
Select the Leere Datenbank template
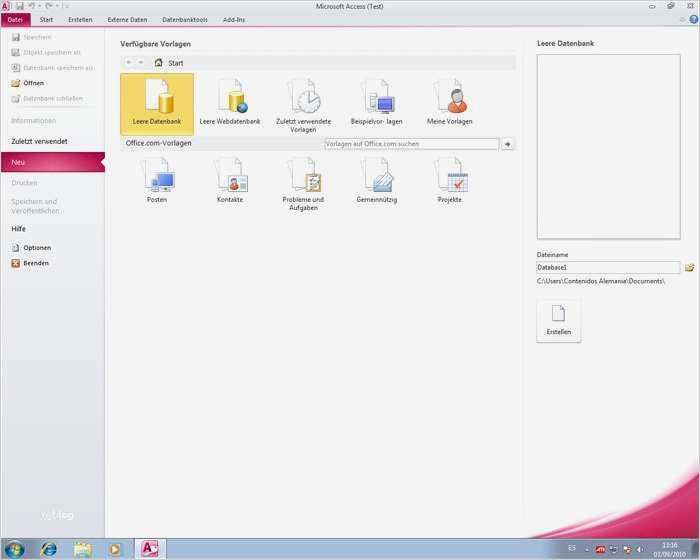point(157,104)
